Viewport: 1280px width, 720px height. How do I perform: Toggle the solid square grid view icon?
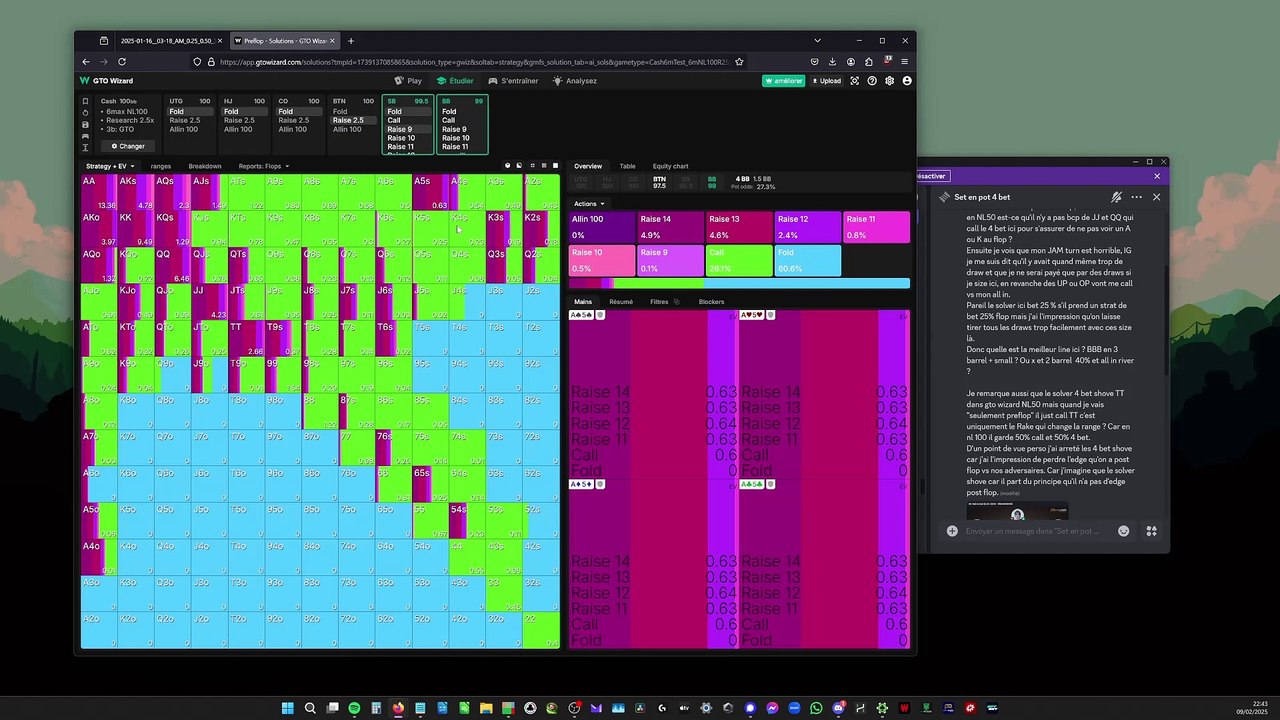point(555,166)
